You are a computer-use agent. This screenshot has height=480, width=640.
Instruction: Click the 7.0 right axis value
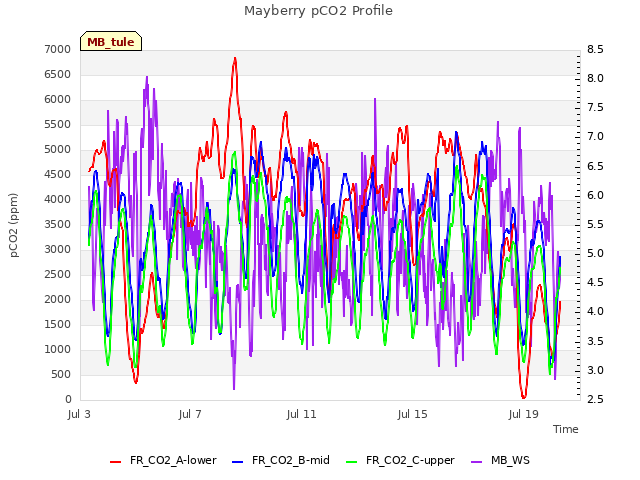coord(595,136)
